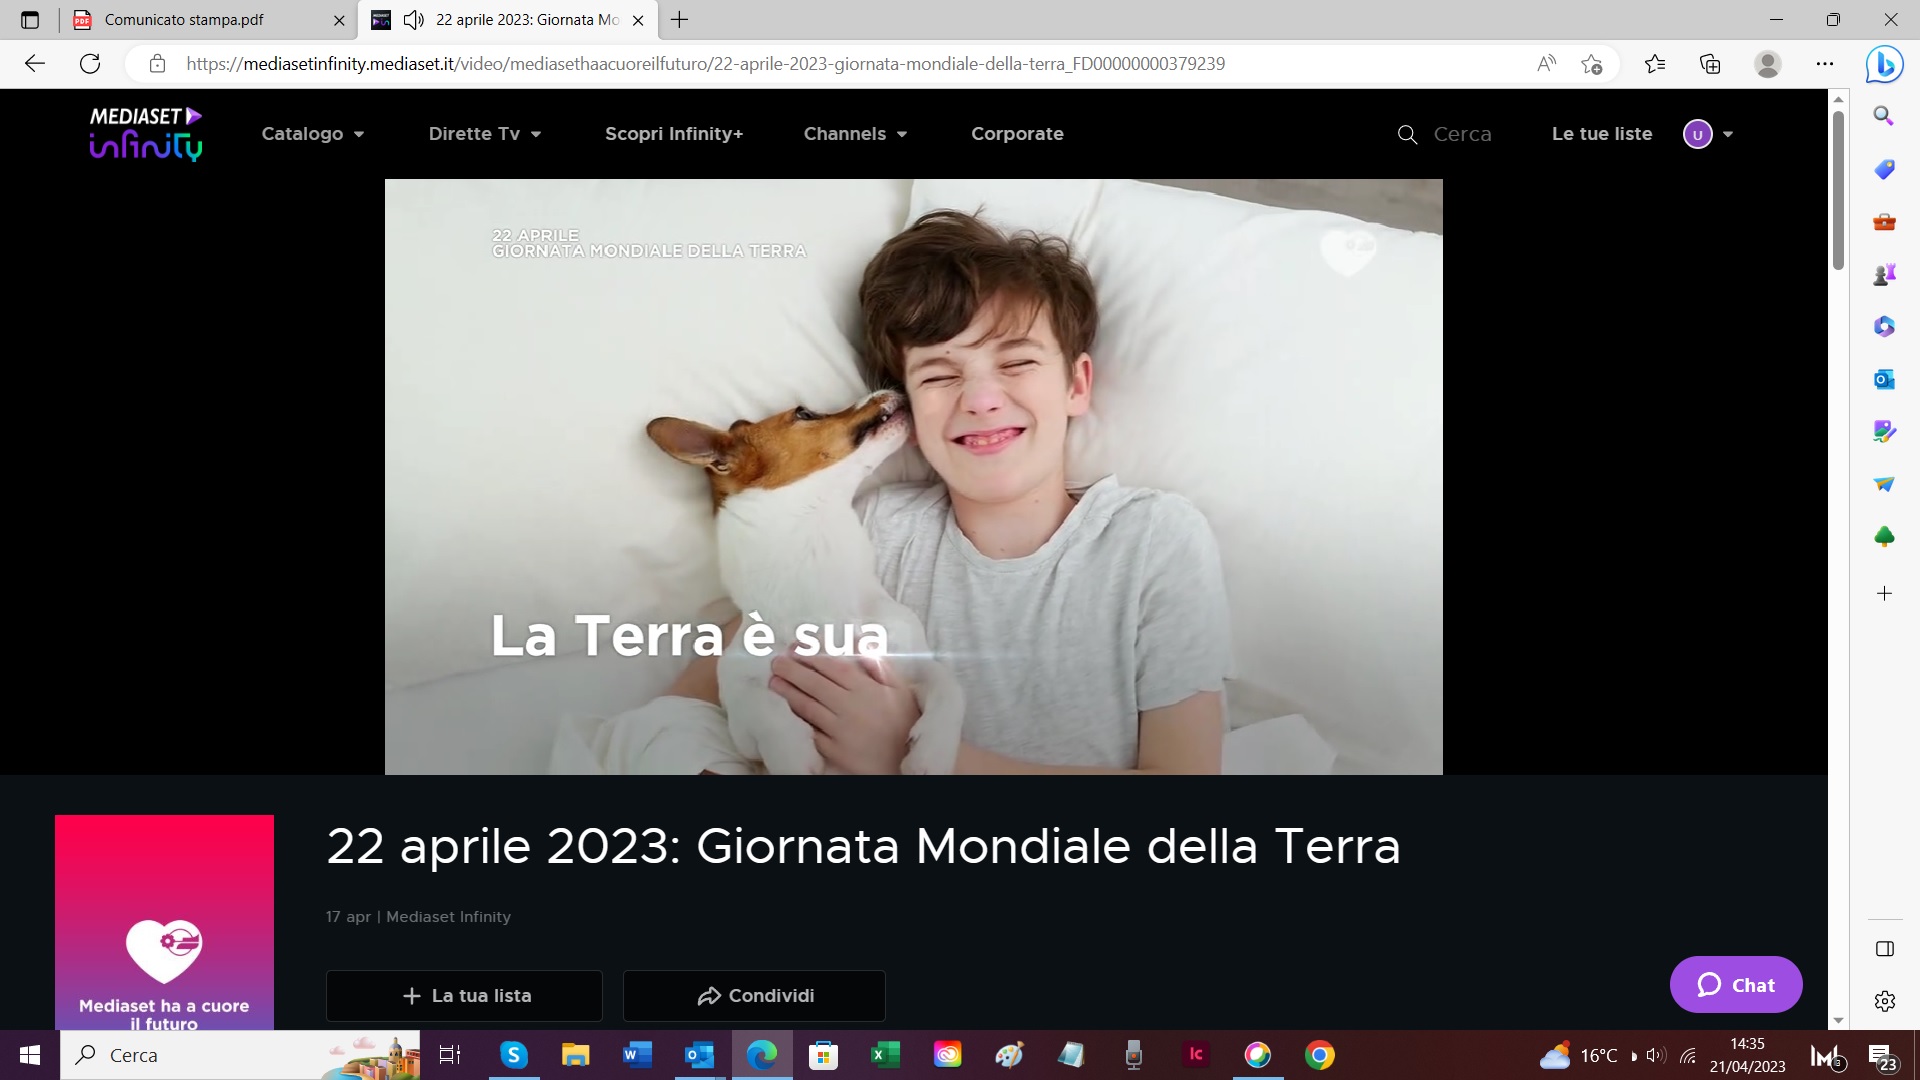Expand the user profile dropdown arrow
This screenshot has height=1080, width=1920.
(x=1728, y=135)
